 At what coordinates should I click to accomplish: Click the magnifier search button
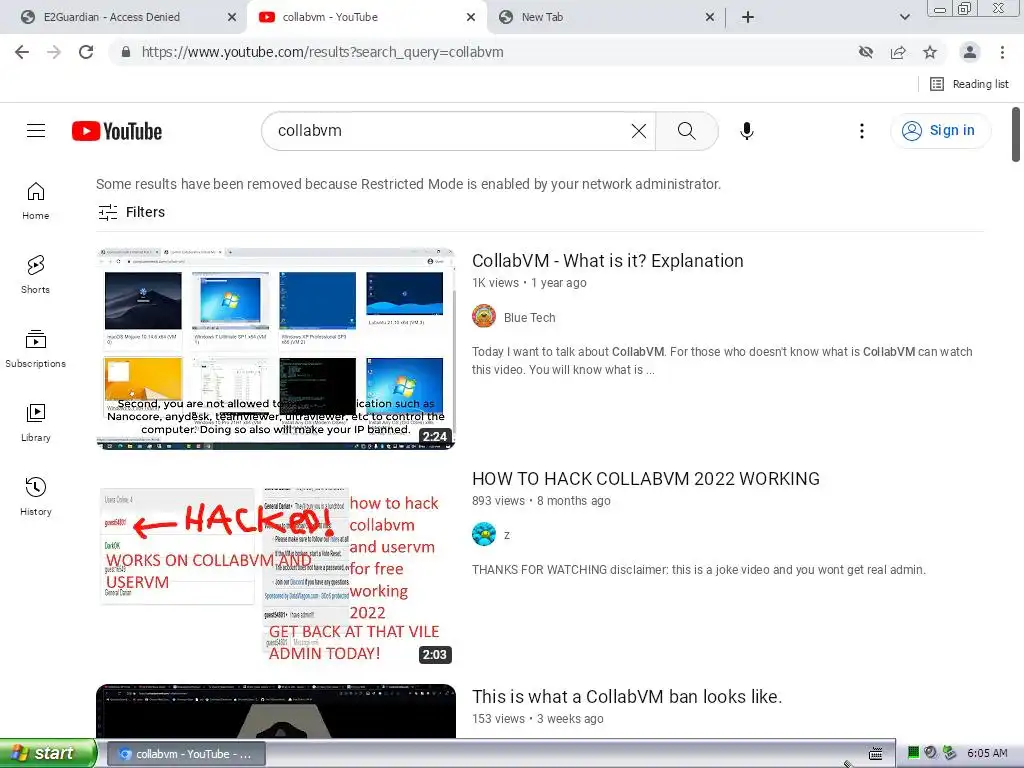tap(686, 131)
